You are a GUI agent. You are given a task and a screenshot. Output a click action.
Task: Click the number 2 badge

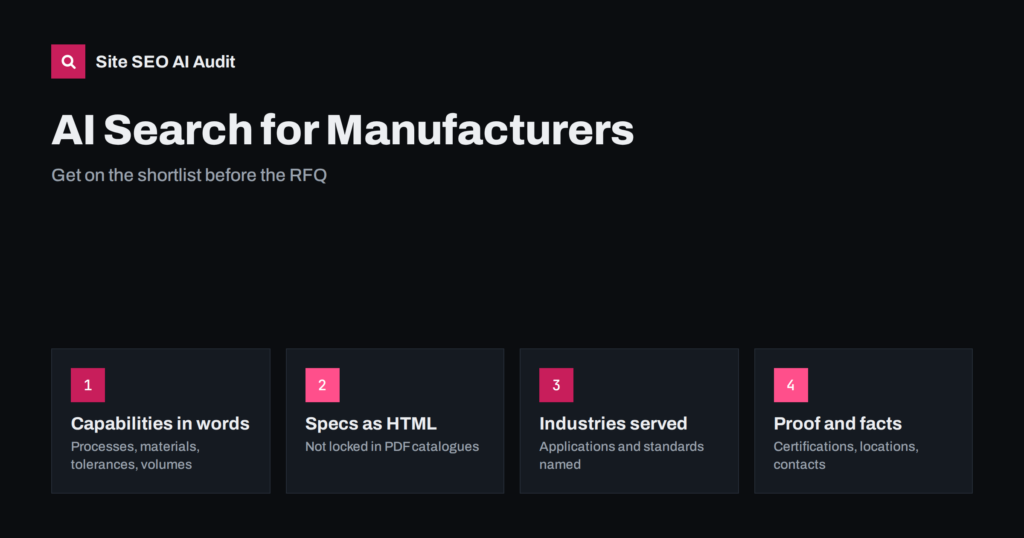pos(322,385)
